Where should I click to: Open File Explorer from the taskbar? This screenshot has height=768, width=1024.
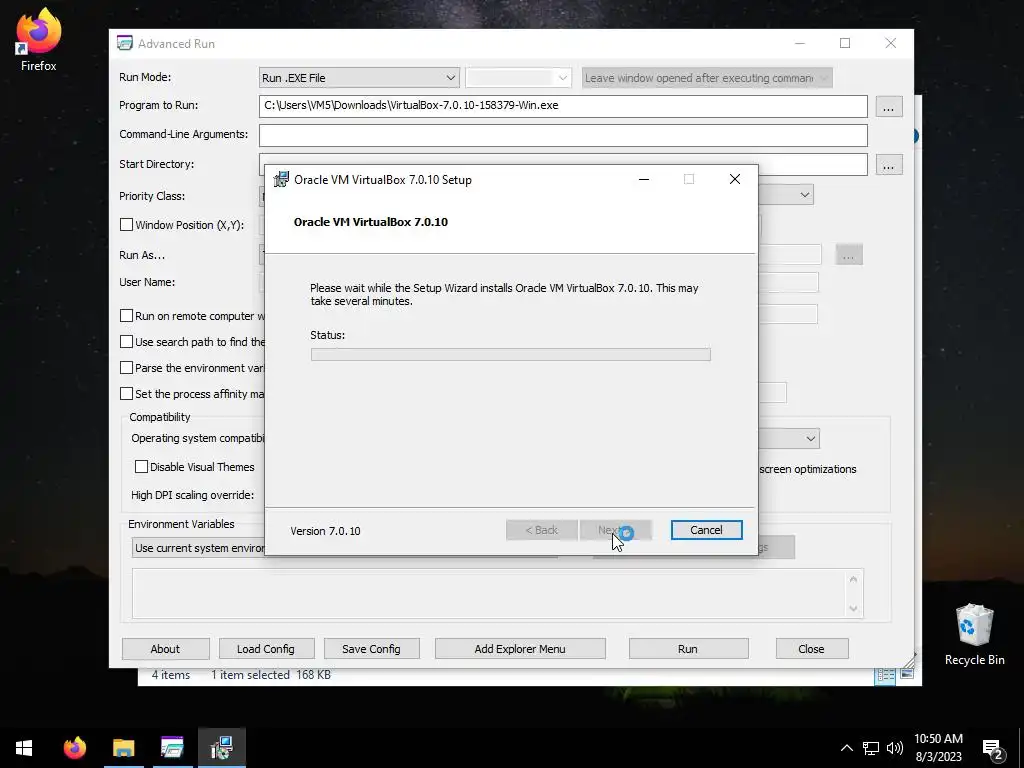click(123, 748)
